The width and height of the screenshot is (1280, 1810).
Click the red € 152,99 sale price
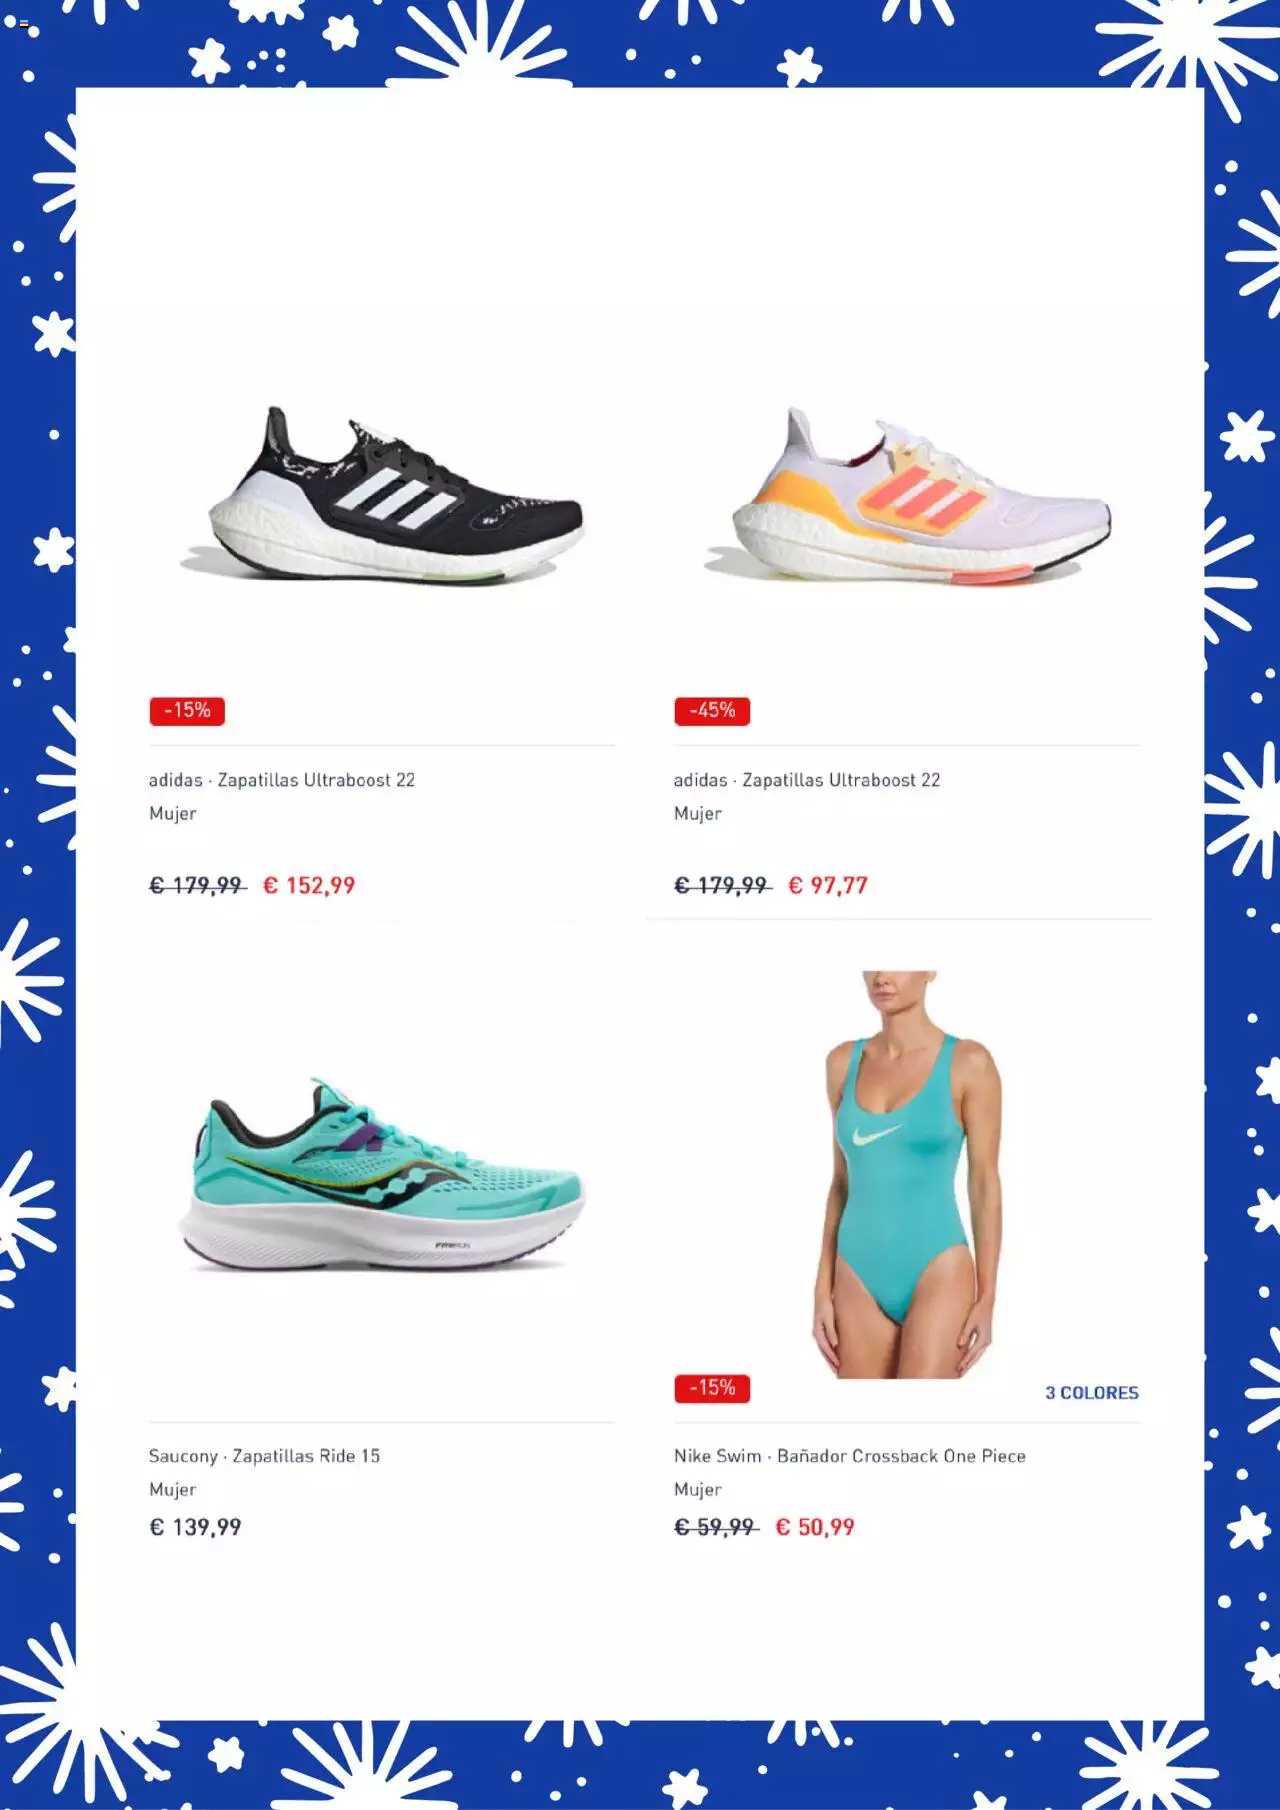pyautogui.click(x=309, y=885)
